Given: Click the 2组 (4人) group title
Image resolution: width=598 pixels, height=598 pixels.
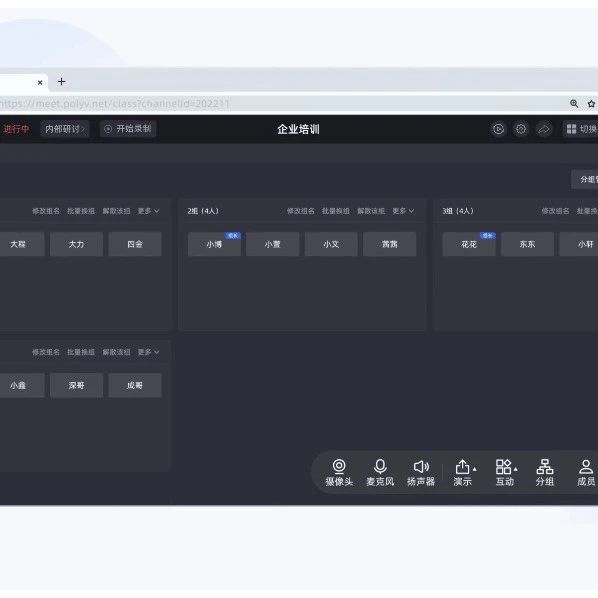Looking at the screenshot, I should [203, 211].
